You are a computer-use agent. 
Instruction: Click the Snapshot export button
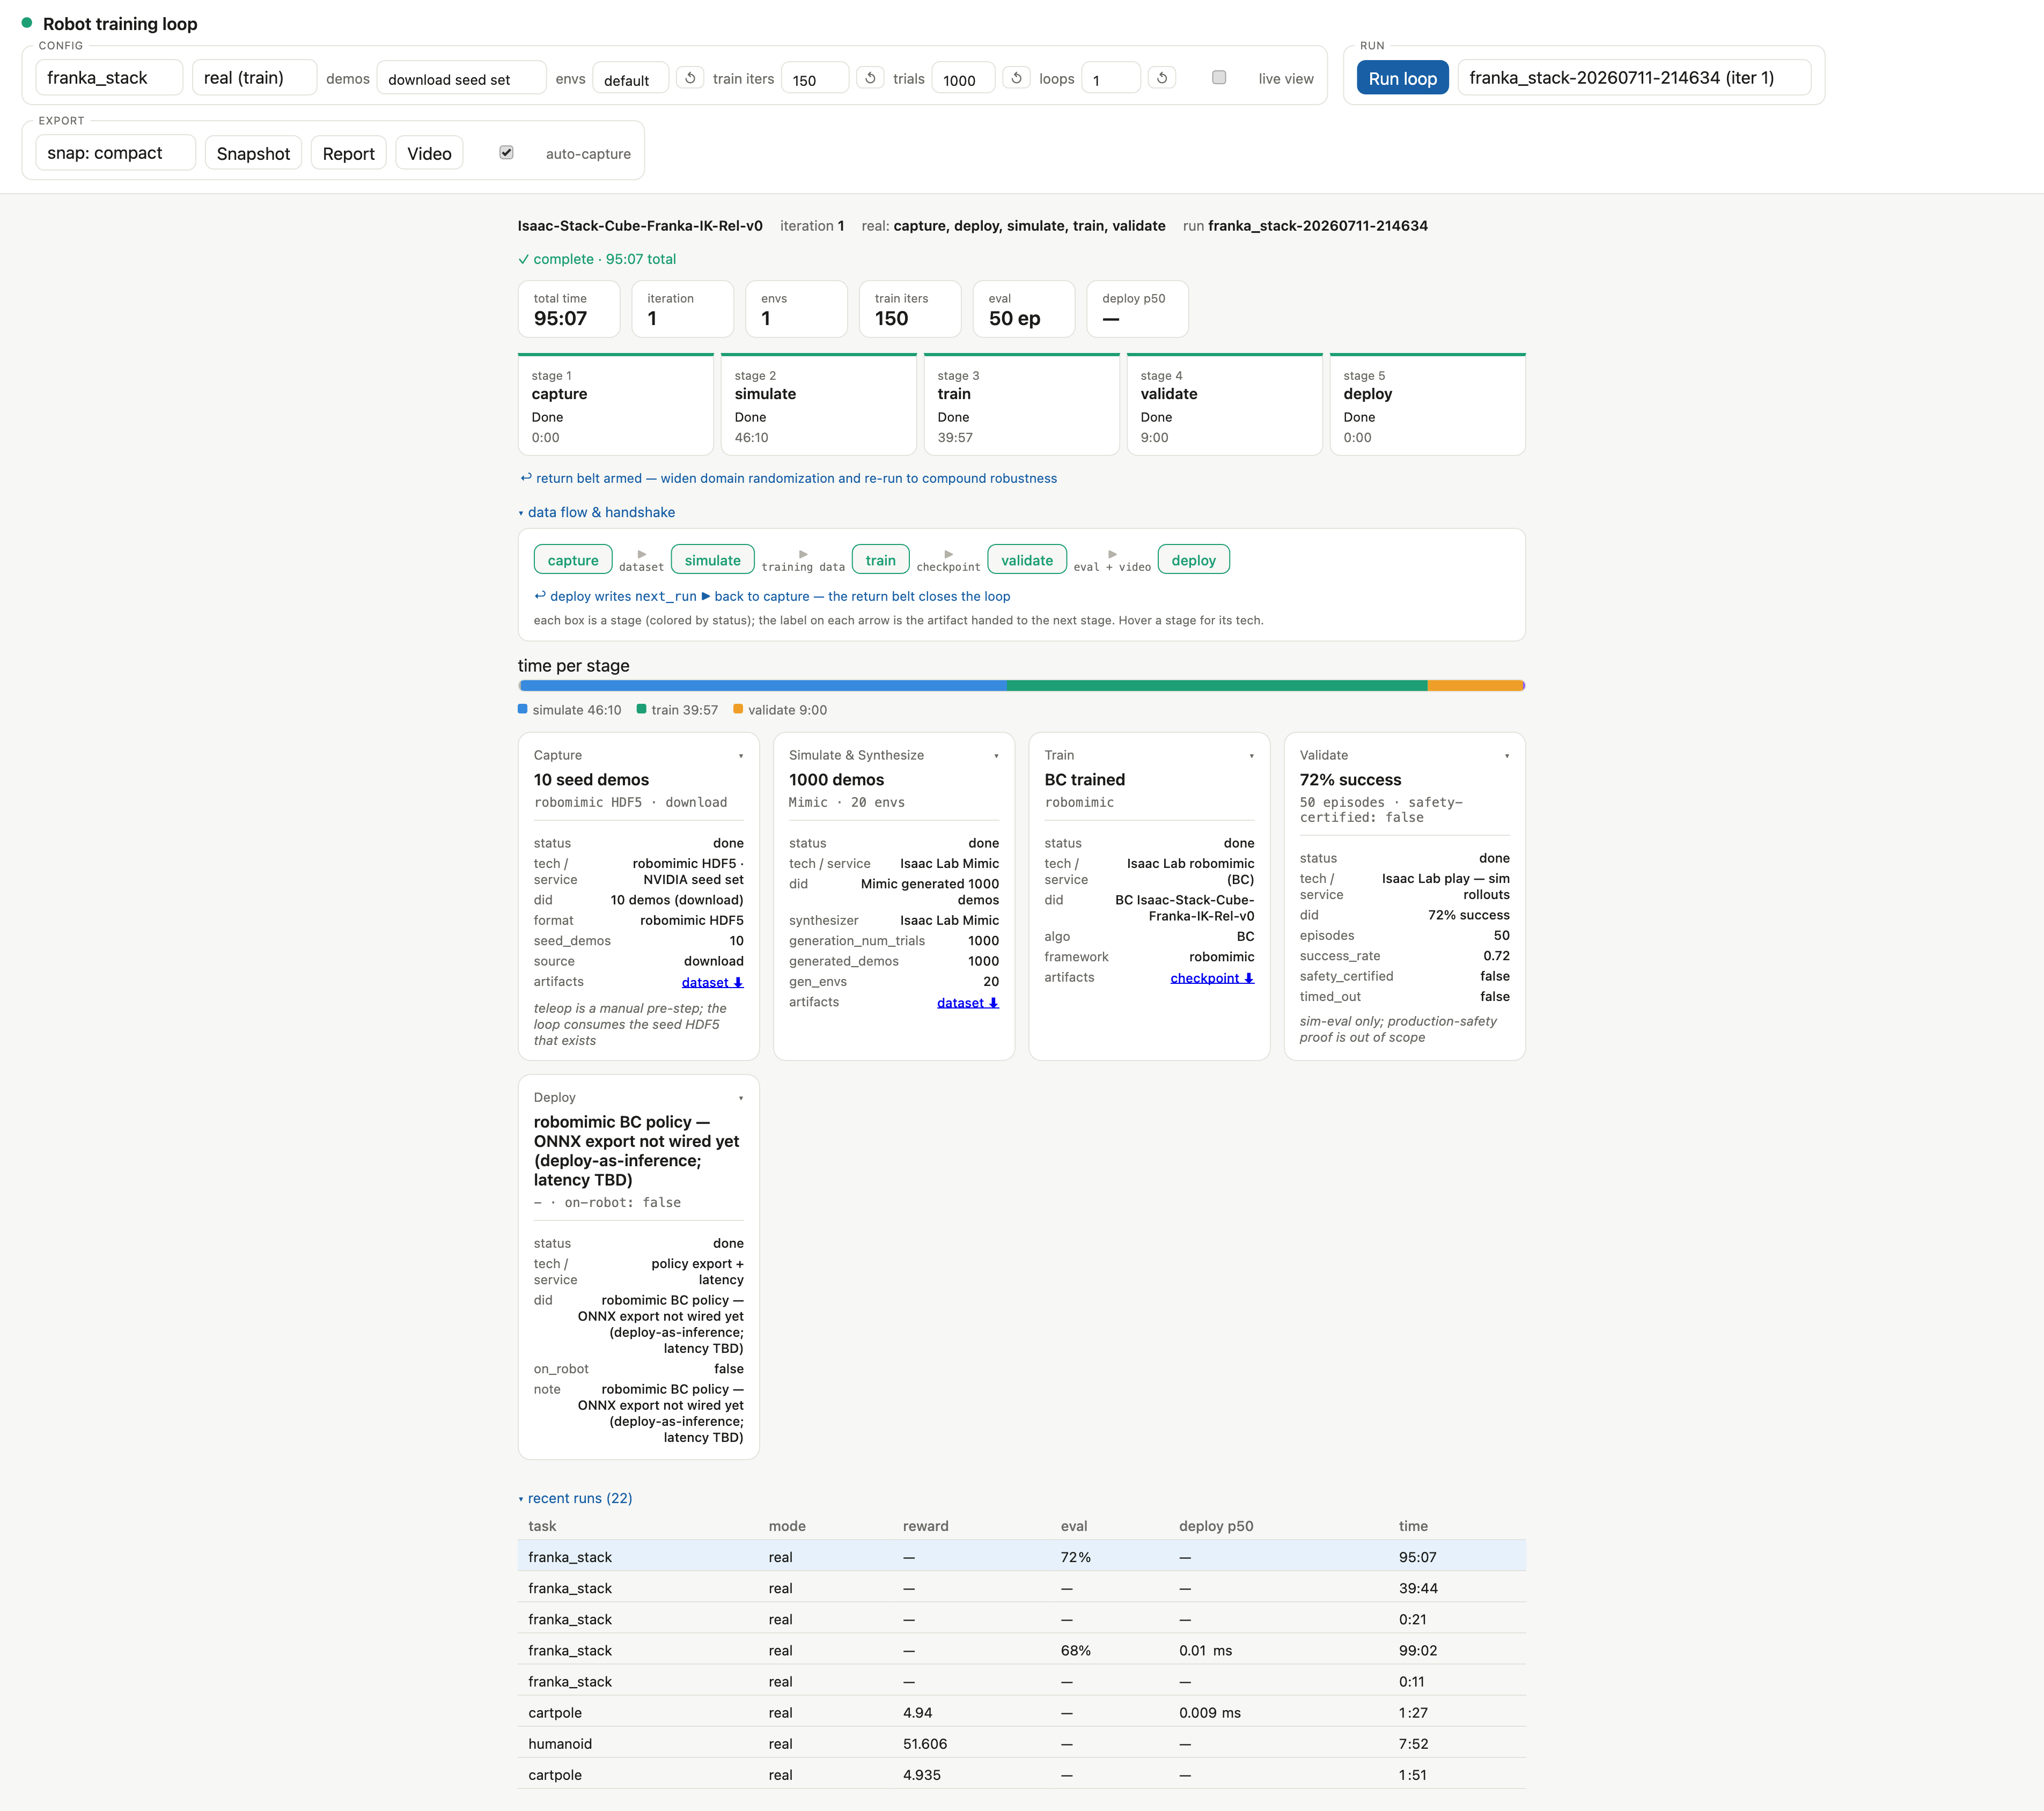(x=253, y=153)
